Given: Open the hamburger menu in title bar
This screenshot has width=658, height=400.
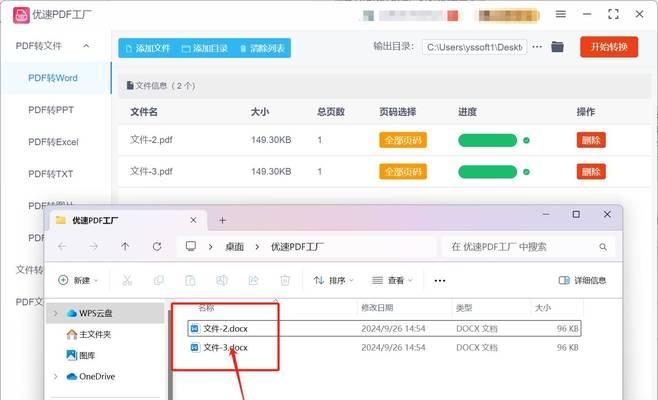Looking at the screenshot, I should 561,14.
